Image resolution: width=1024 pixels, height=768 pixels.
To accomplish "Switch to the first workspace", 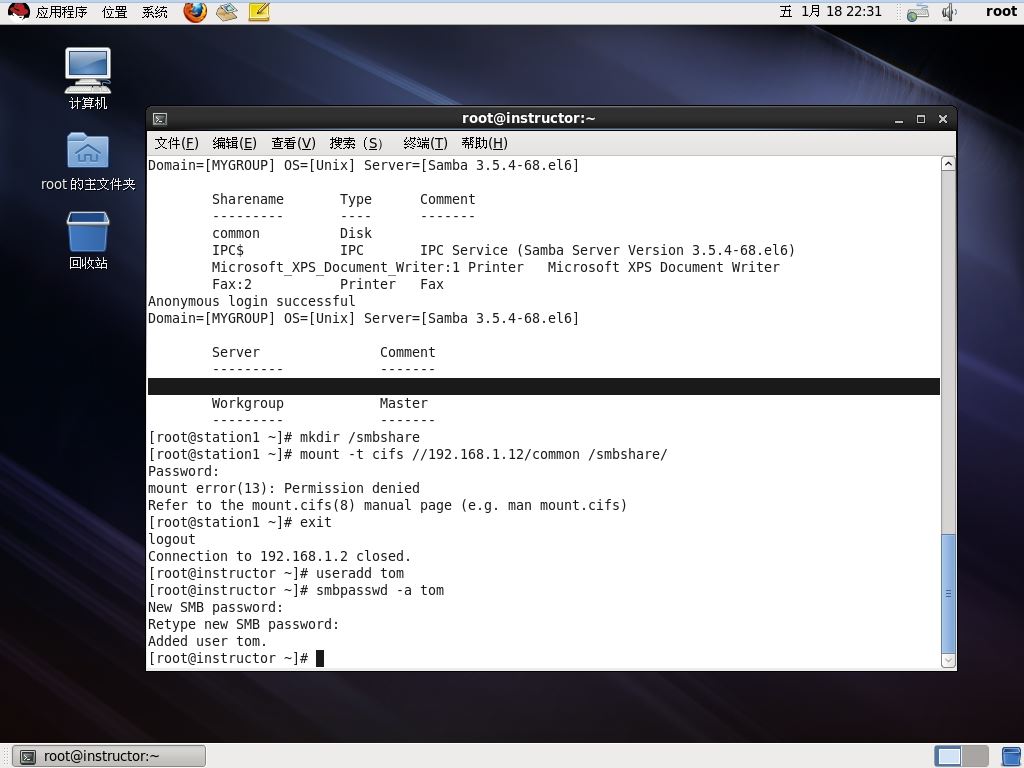I will click(948, 756).
